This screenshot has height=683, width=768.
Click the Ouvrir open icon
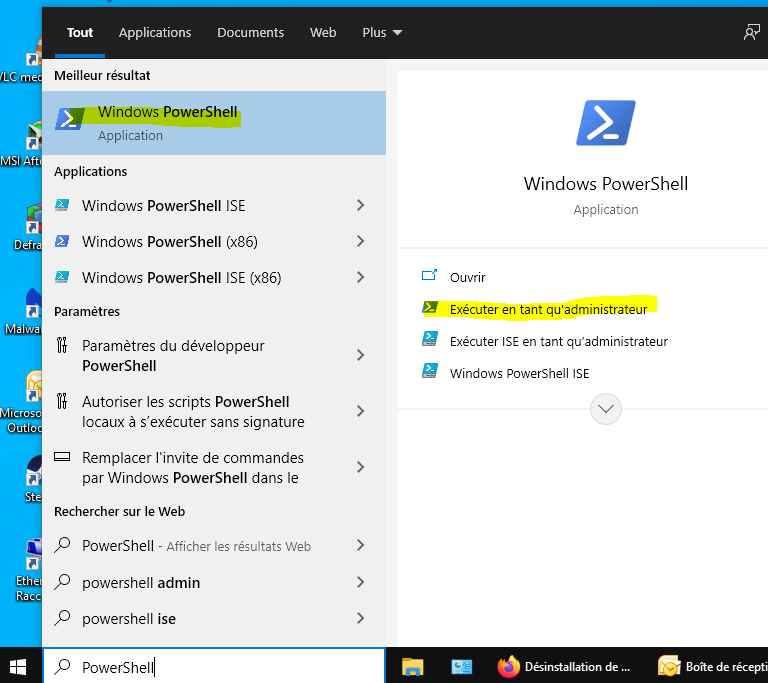click(x=430, y=275)
